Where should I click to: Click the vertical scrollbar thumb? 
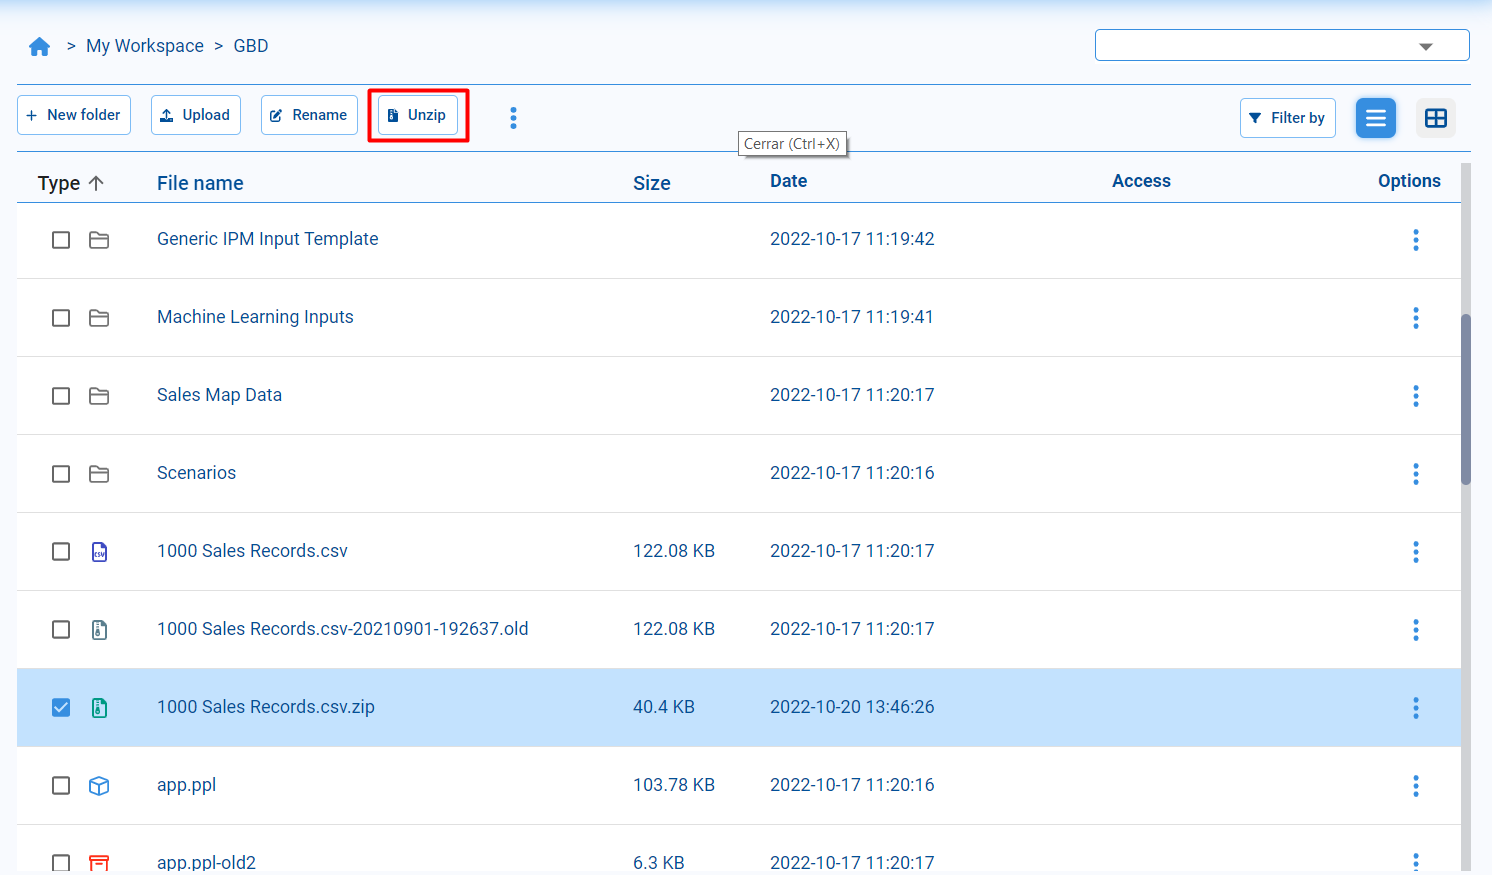(1466, 400)
